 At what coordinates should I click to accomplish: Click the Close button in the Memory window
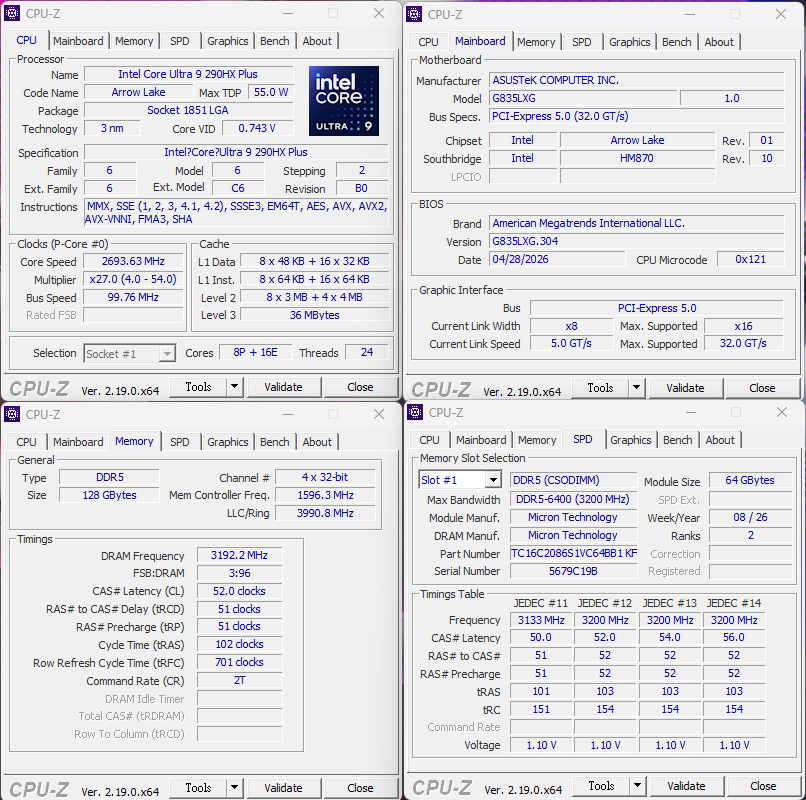tap(360, 788)
